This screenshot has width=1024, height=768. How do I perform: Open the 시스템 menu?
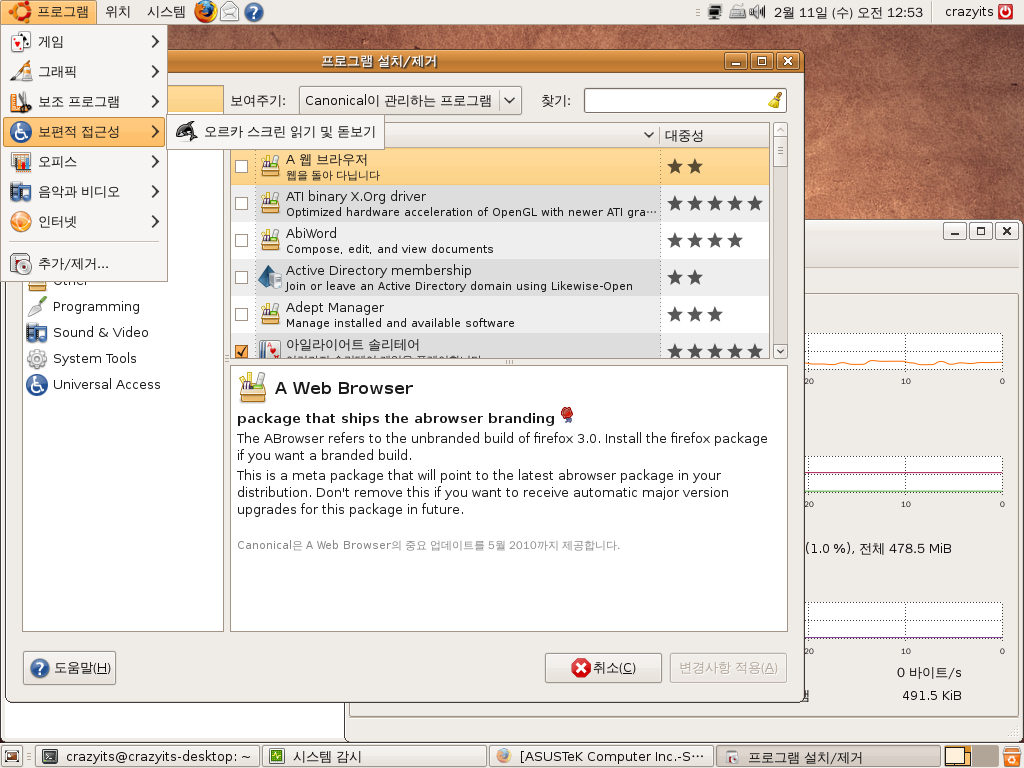(166, 12)
